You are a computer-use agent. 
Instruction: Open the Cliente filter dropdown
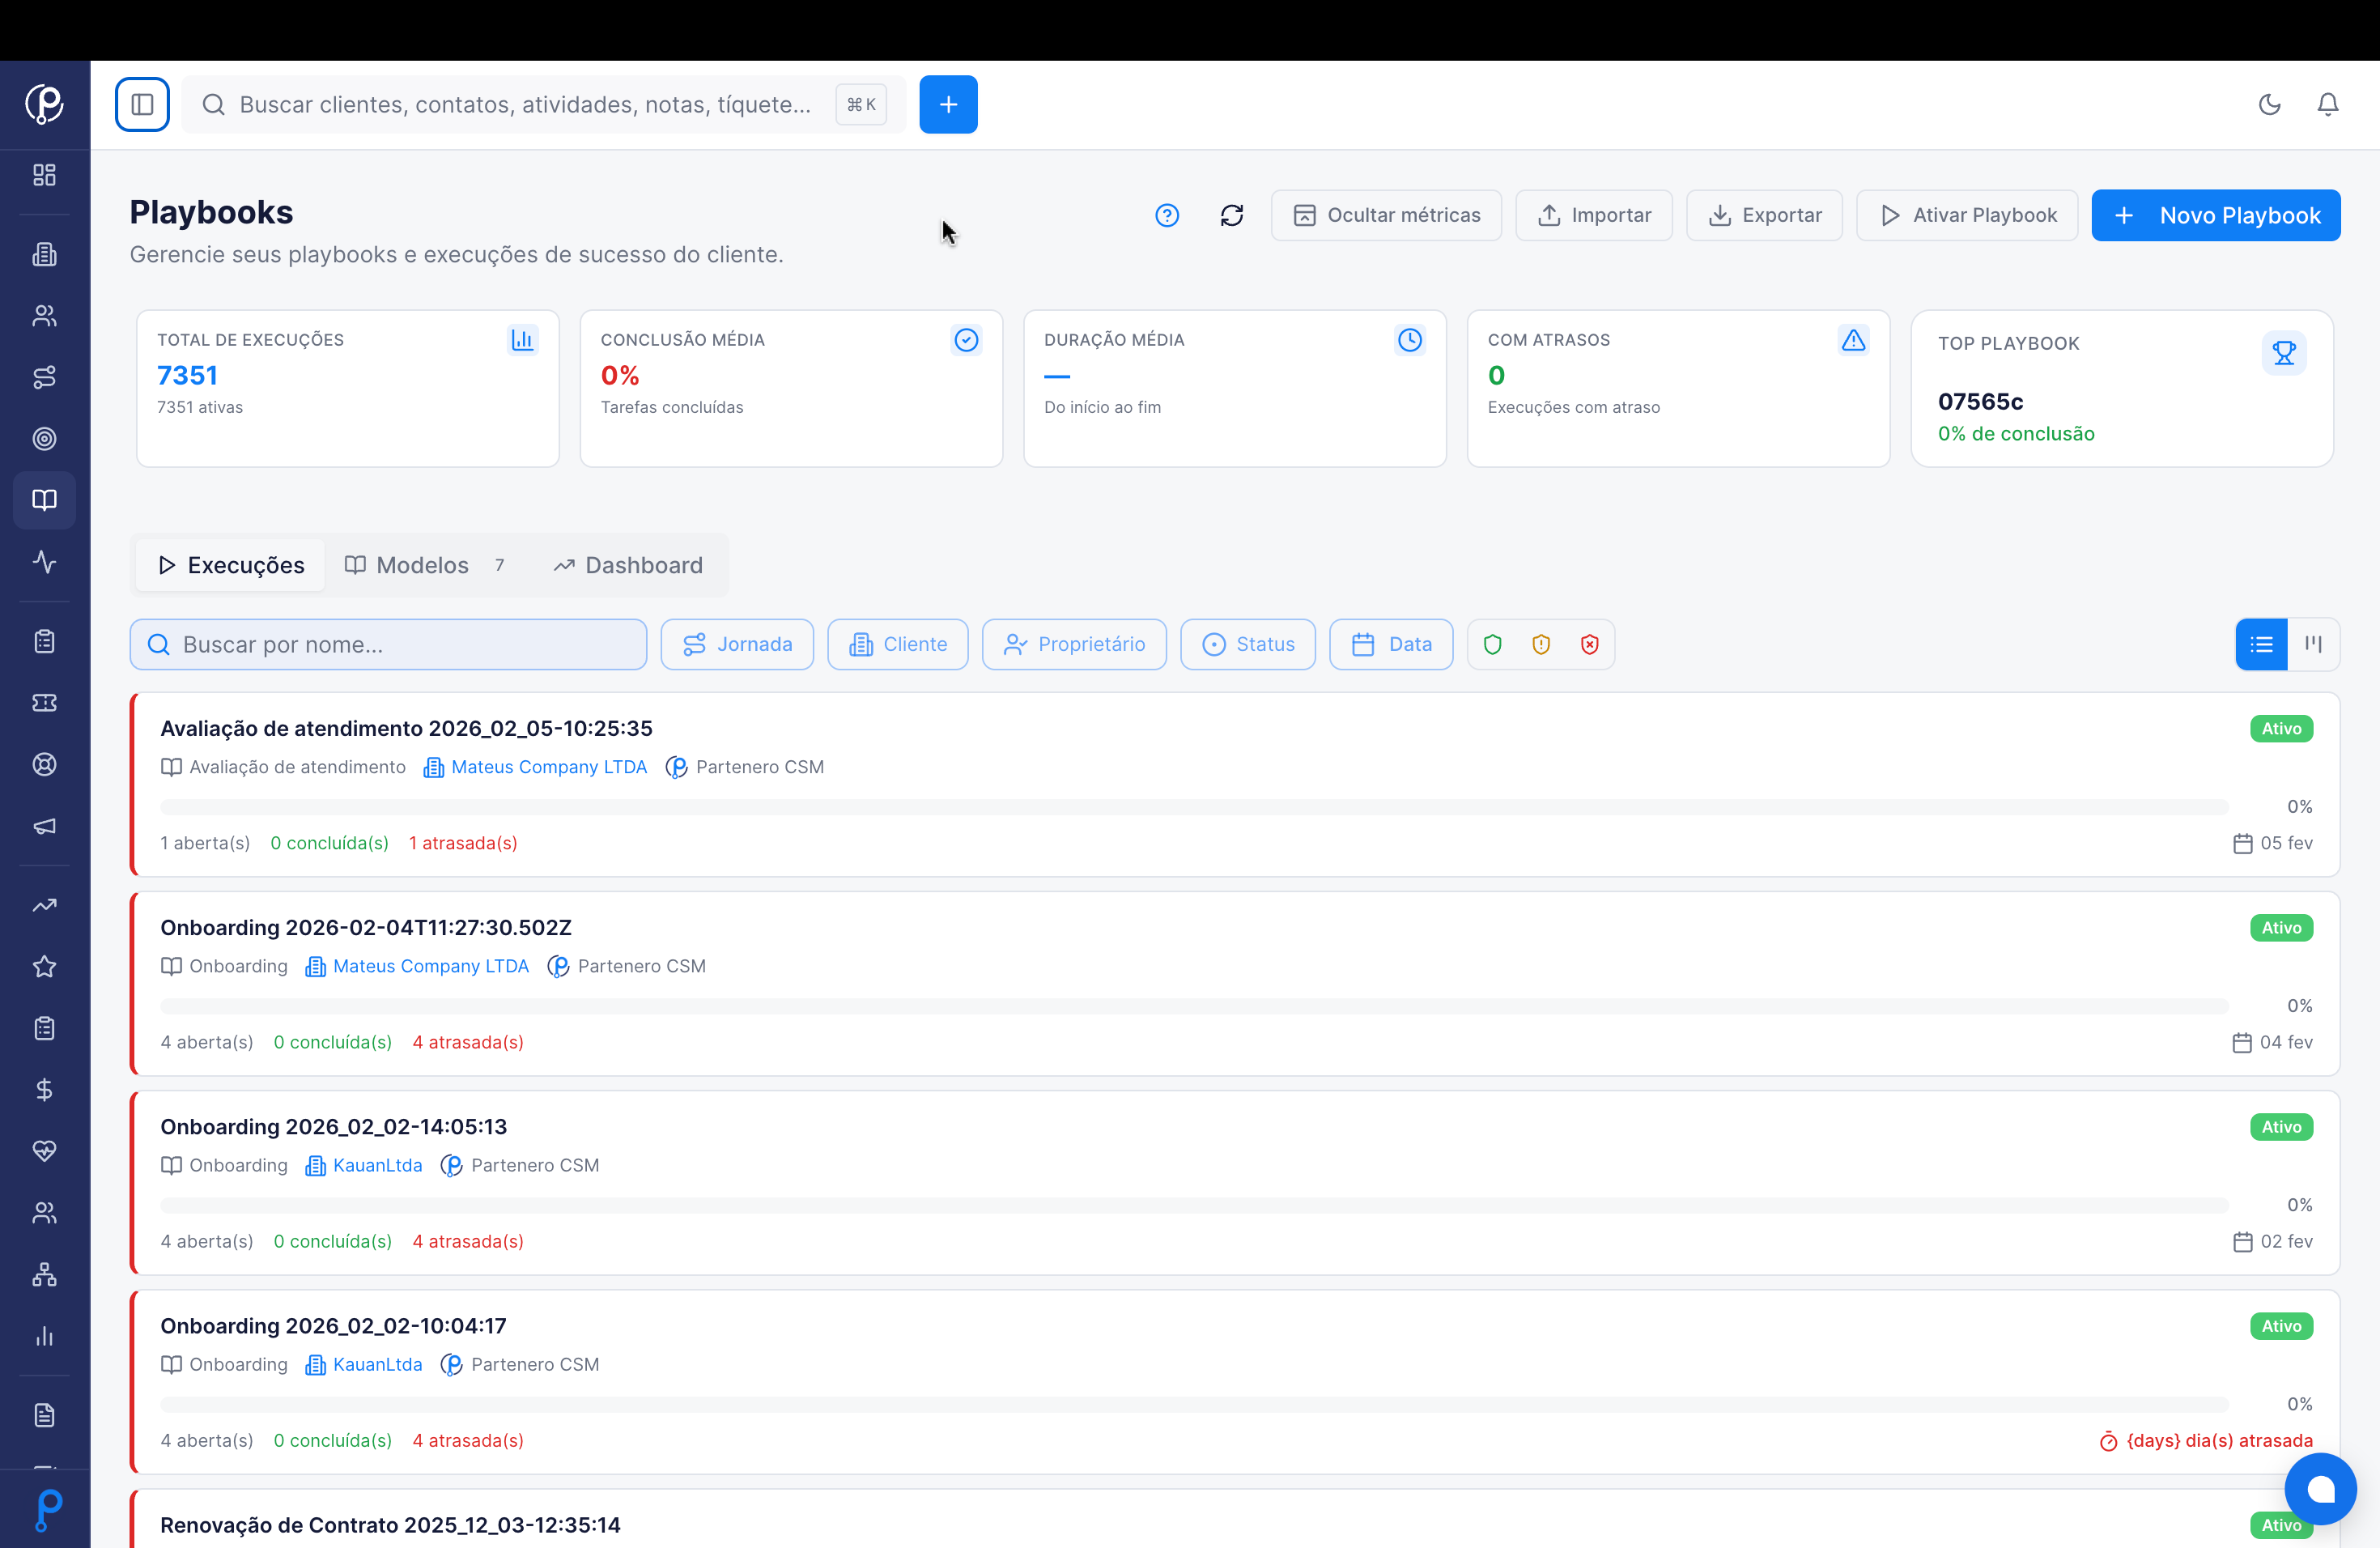click(897, 644)
